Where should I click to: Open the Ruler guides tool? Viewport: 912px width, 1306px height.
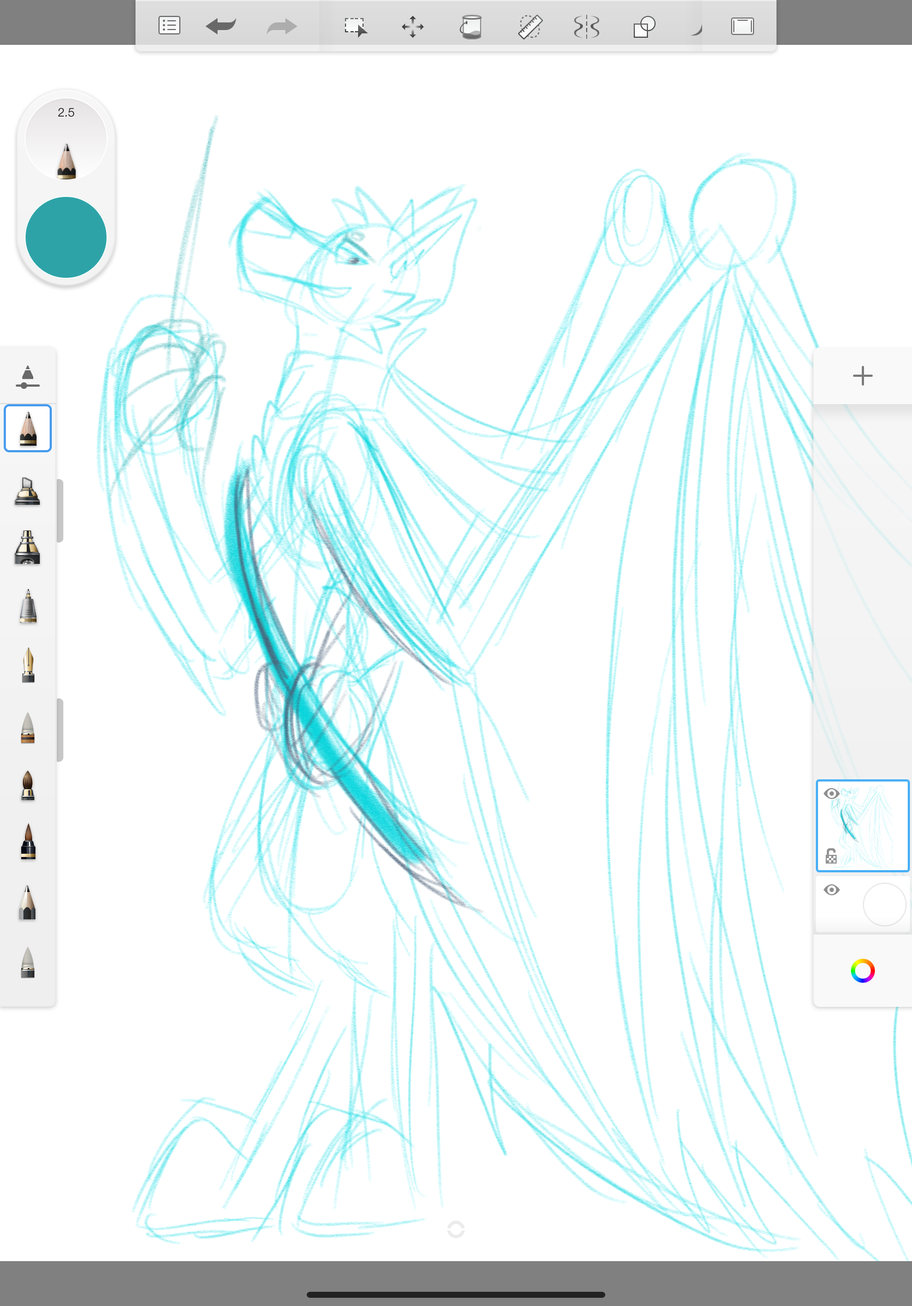pos(530,27)
